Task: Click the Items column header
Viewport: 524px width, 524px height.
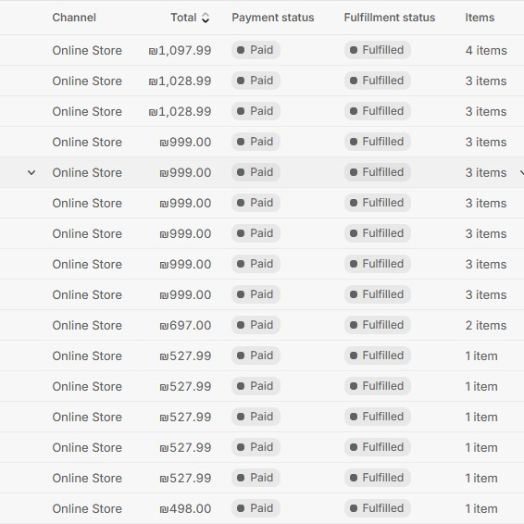Action: (480, 17)
